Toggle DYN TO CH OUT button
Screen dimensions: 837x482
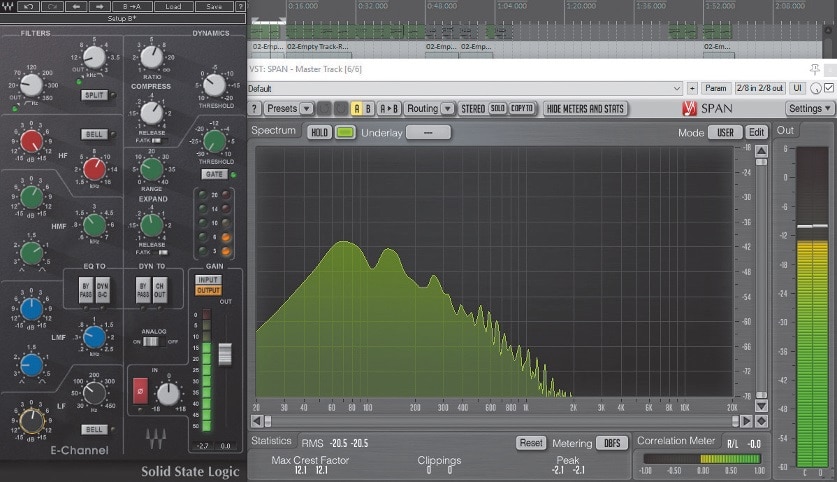point(160,290)
